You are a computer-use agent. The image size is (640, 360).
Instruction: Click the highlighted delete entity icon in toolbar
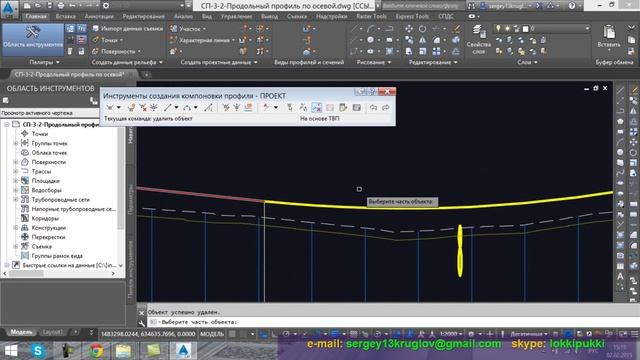pos(317,107)
